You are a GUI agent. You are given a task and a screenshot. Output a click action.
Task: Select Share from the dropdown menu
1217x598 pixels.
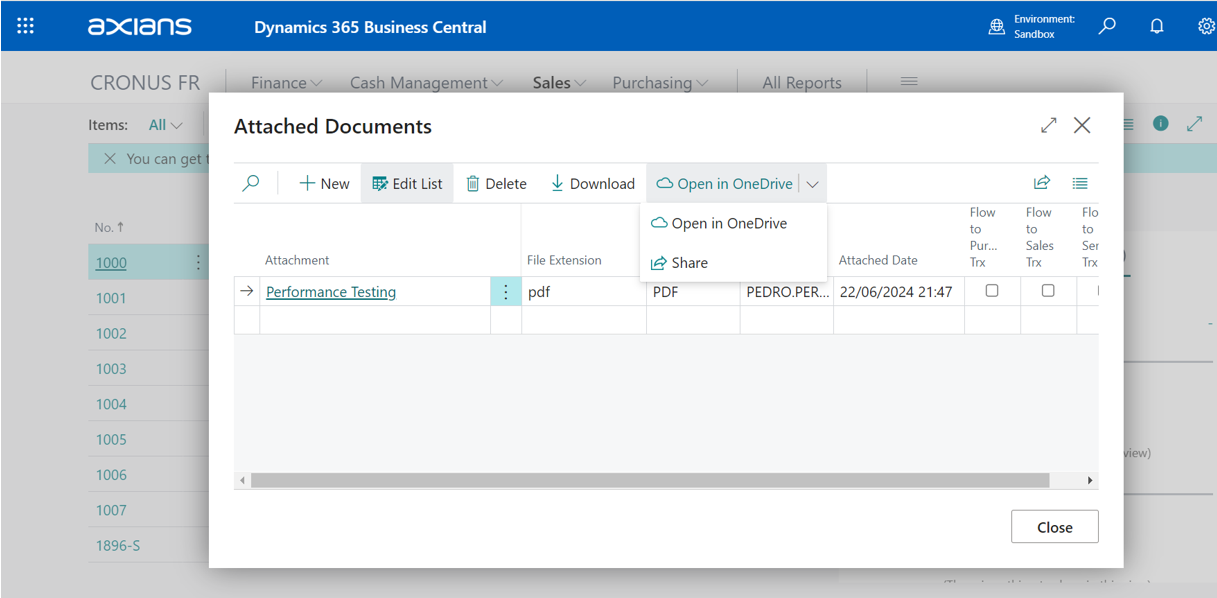(x=689, y=263)
